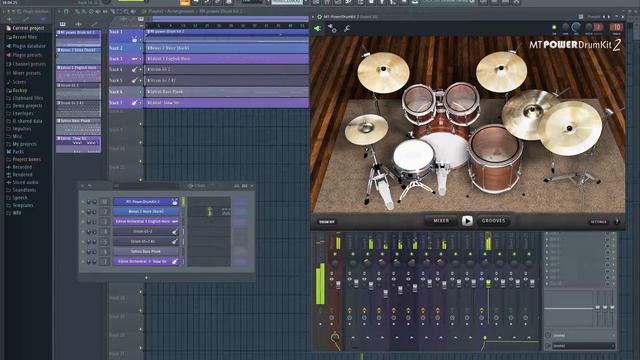Viewport: 640px width, 360px height.
Task: Select the Sytrus Bass Plunk clip on Track 6
Action: point(227,92)
